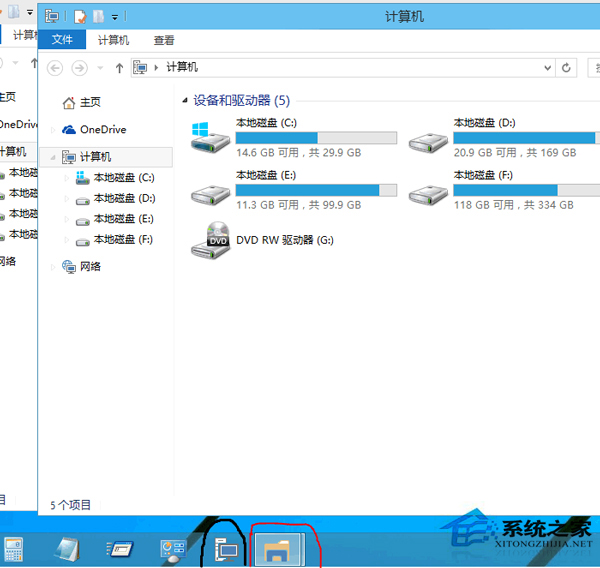
Task: Click OneDrive in the background window
Action: tap(18, 124)
